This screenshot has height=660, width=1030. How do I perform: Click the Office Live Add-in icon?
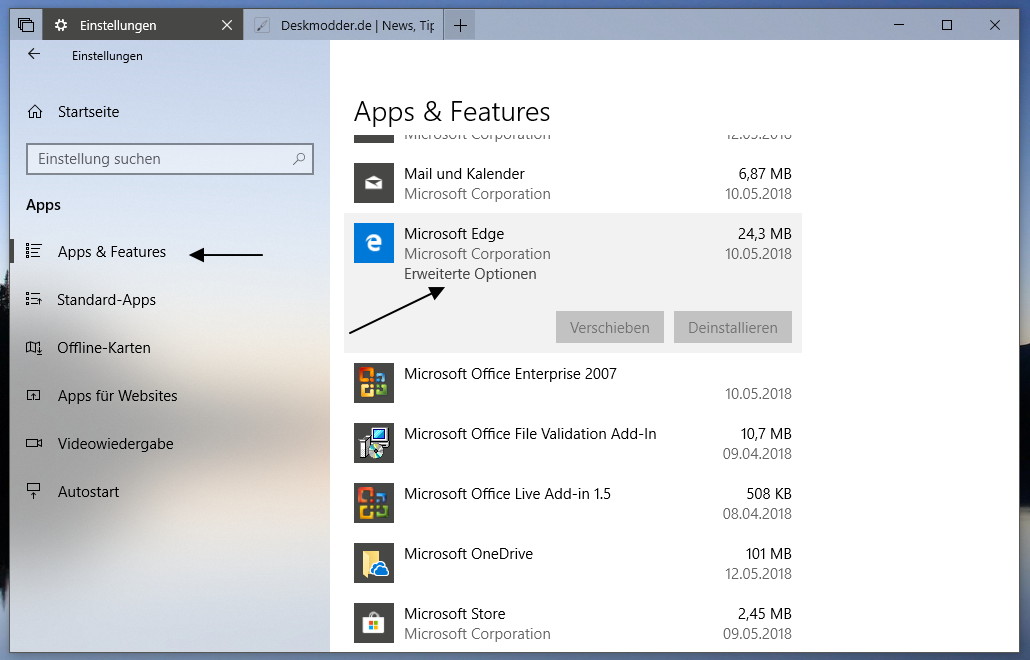[x=374, y=503]
